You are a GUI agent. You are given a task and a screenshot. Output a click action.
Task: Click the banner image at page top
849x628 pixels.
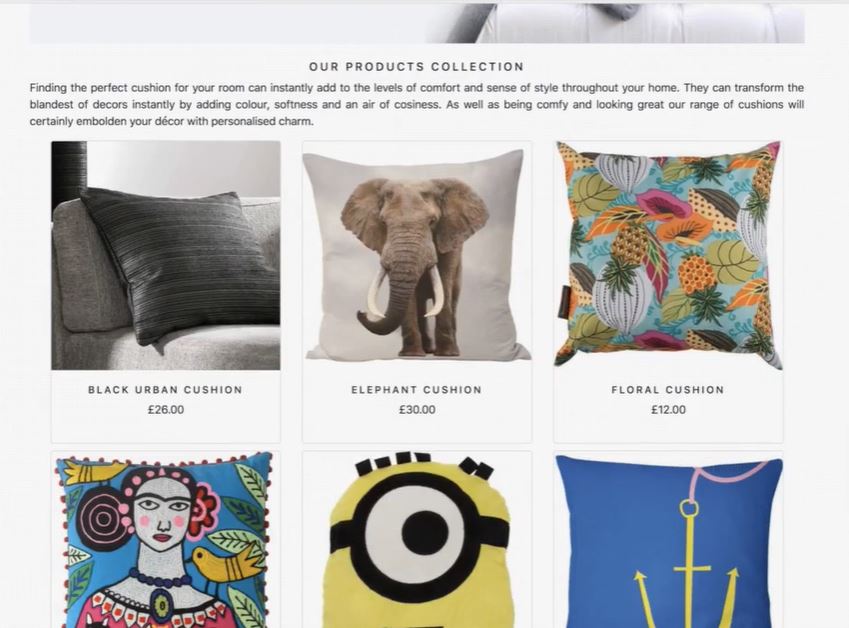click(x=417, y=23)
